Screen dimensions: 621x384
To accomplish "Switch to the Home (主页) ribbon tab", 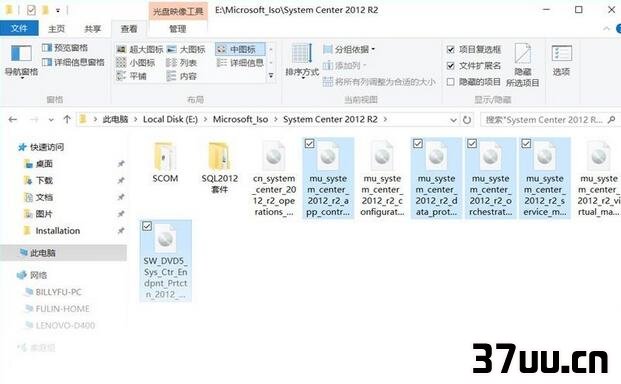I will point(56,29).
